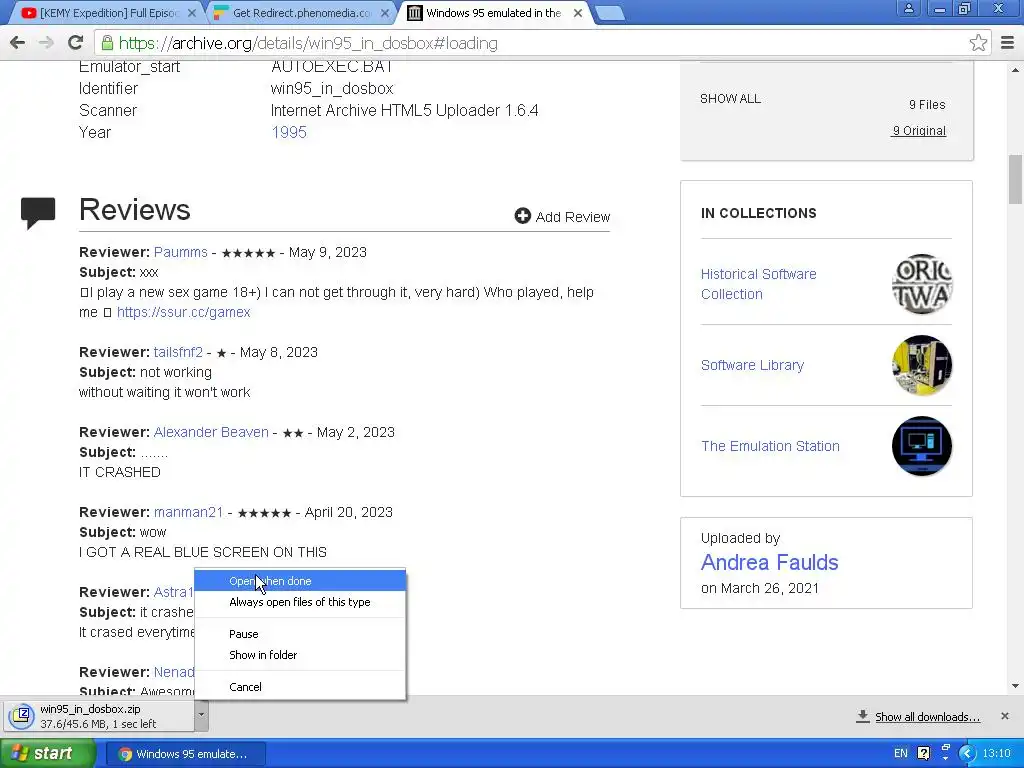Click the scrollbar down arrow
Screen dimensions: 1024x768
click(x=1016, y=686)
